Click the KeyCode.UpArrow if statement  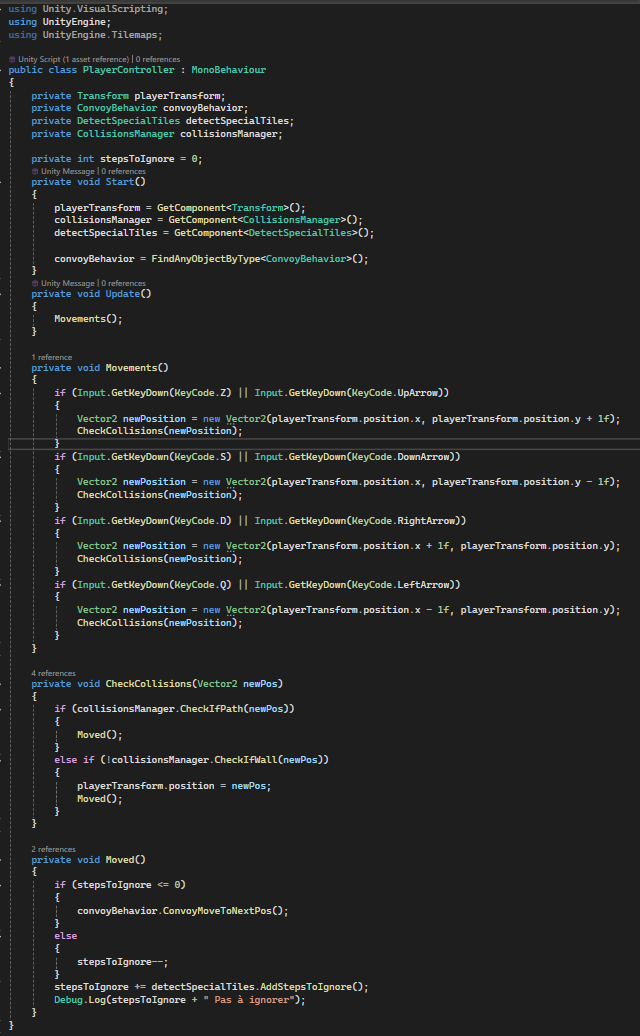point(252,393)
